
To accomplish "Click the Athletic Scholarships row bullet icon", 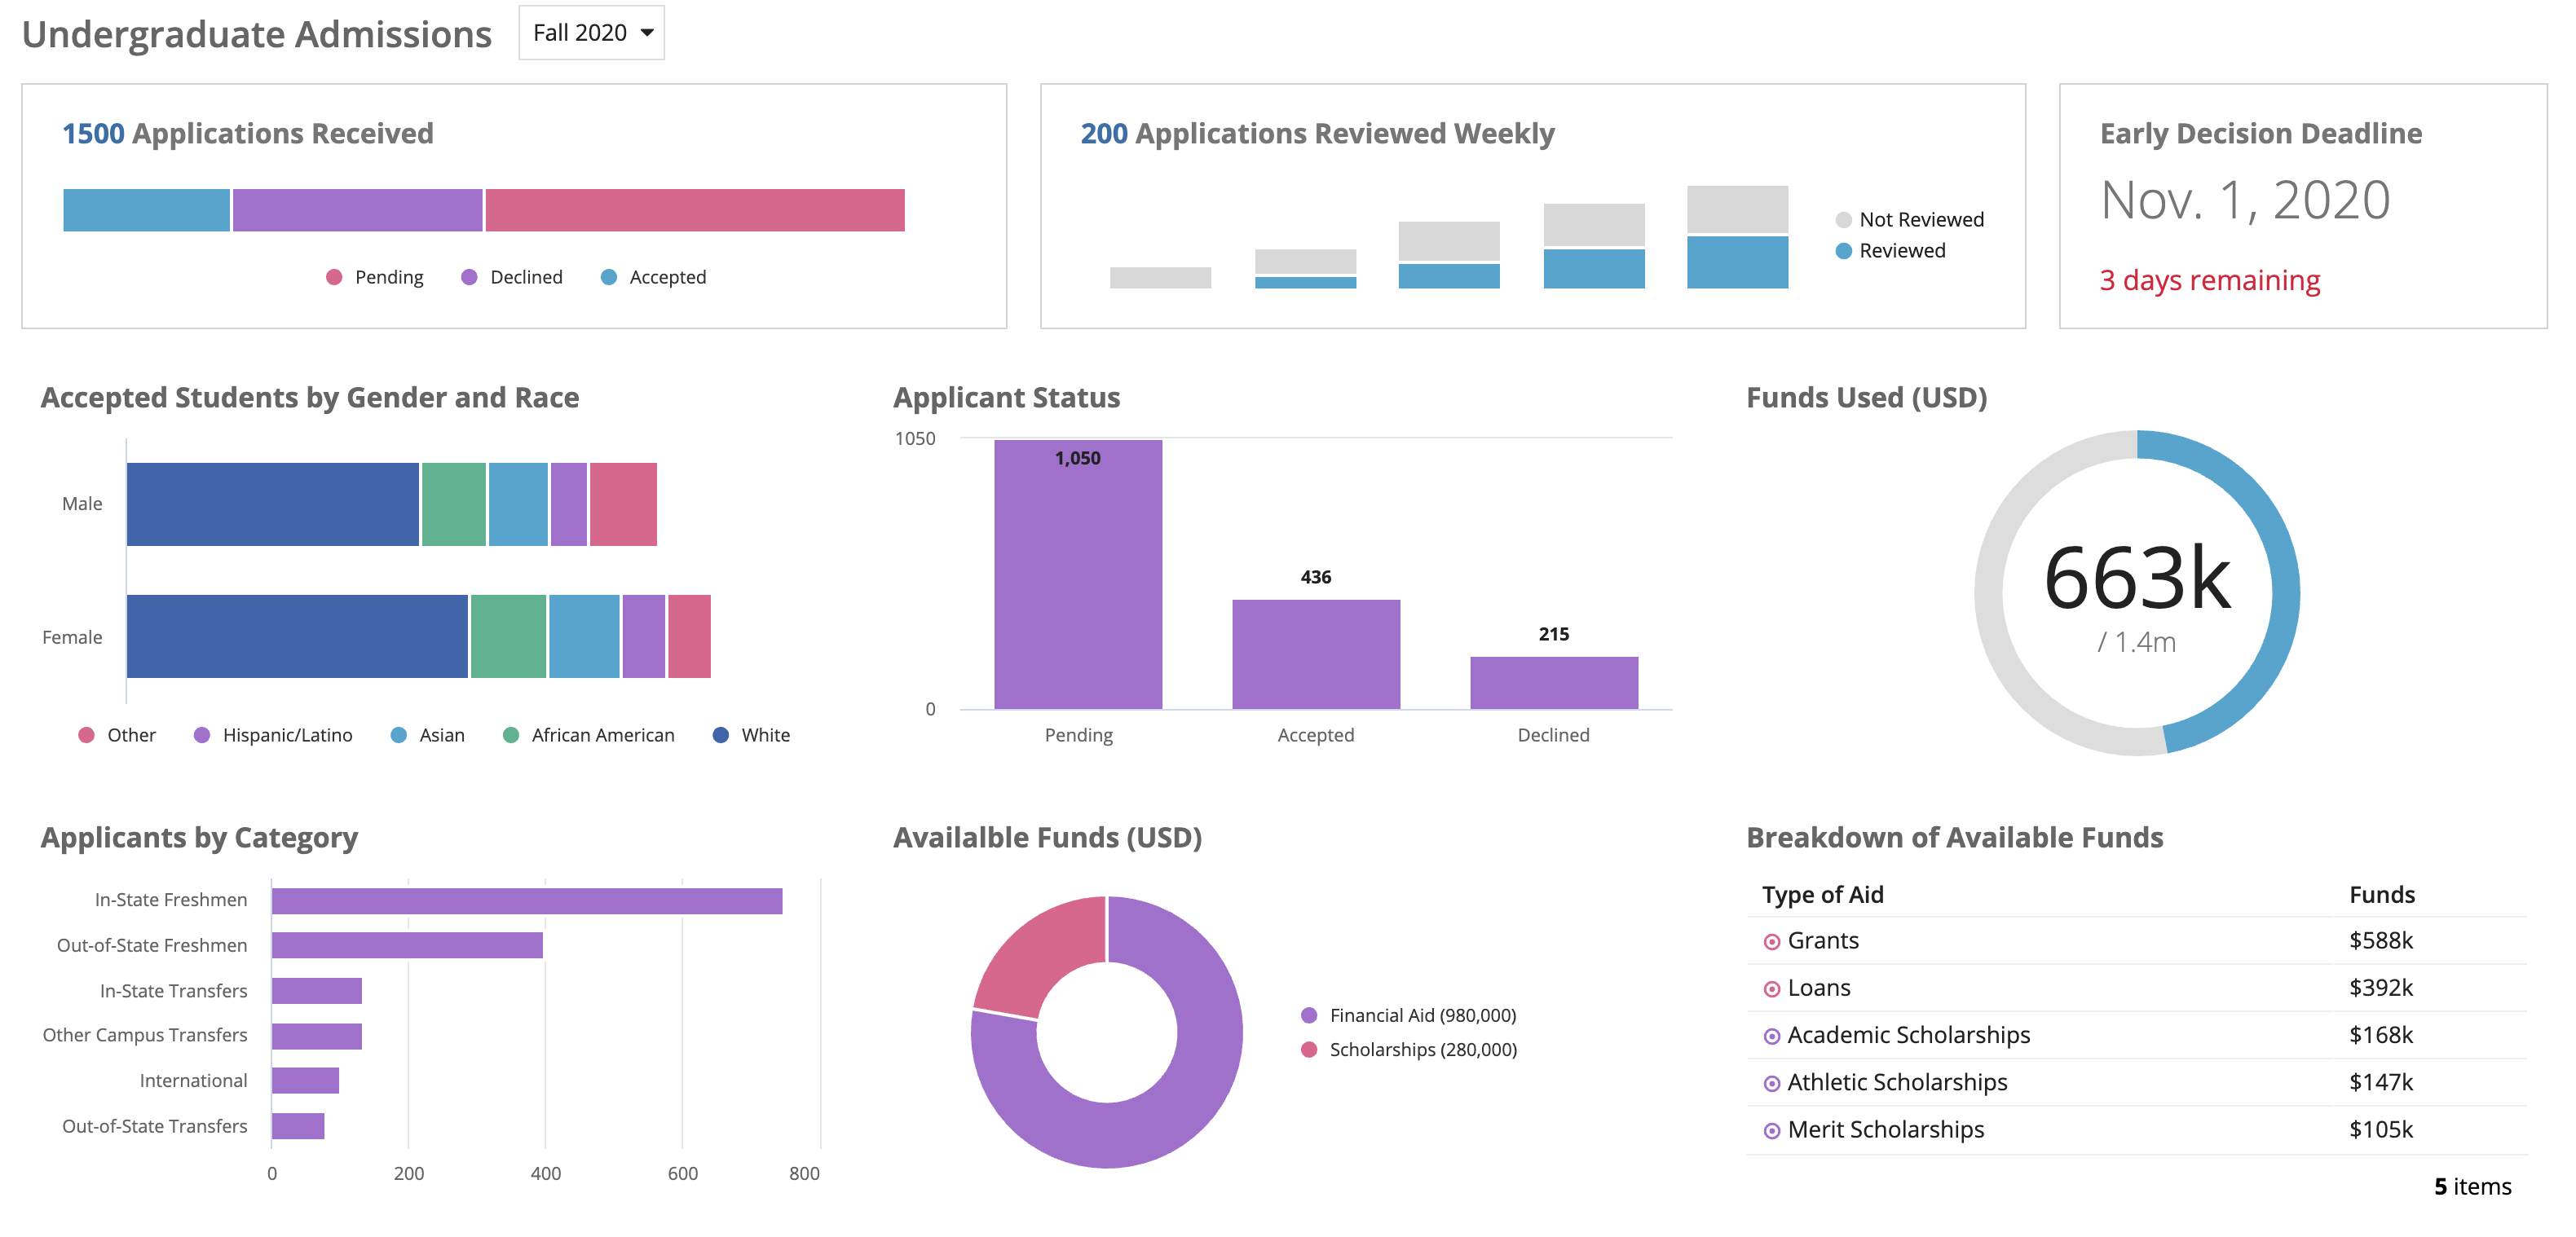I will coord(1771,1083).
